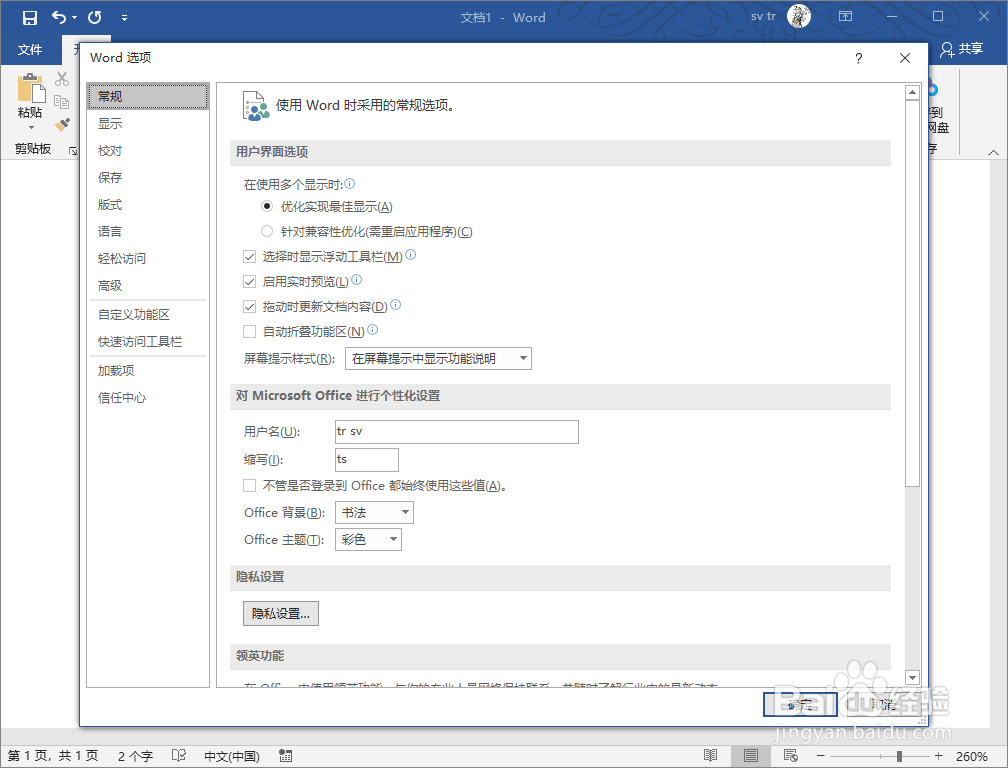Click scroll up arrow in options pane
This screenshot has height=768, width=1008.
tap(912, 93)
